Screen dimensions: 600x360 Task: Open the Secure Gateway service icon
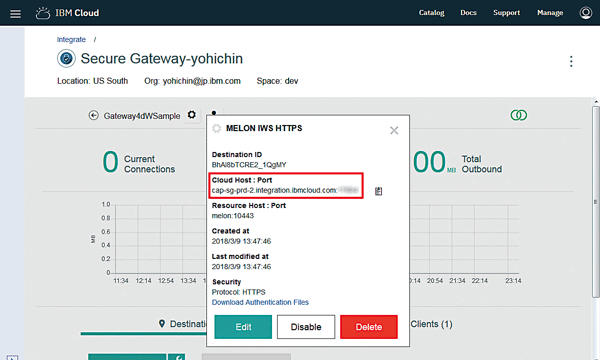(66, 59)
